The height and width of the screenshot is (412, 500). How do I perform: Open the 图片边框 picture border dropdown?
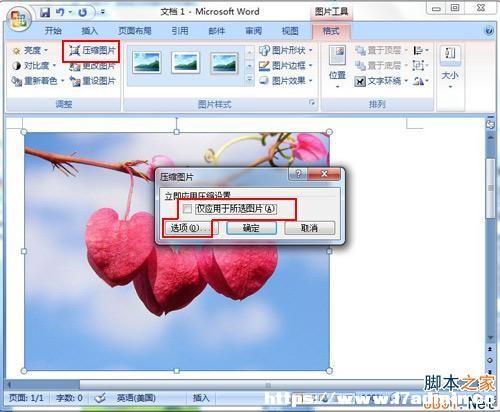(x=286, y=65)
